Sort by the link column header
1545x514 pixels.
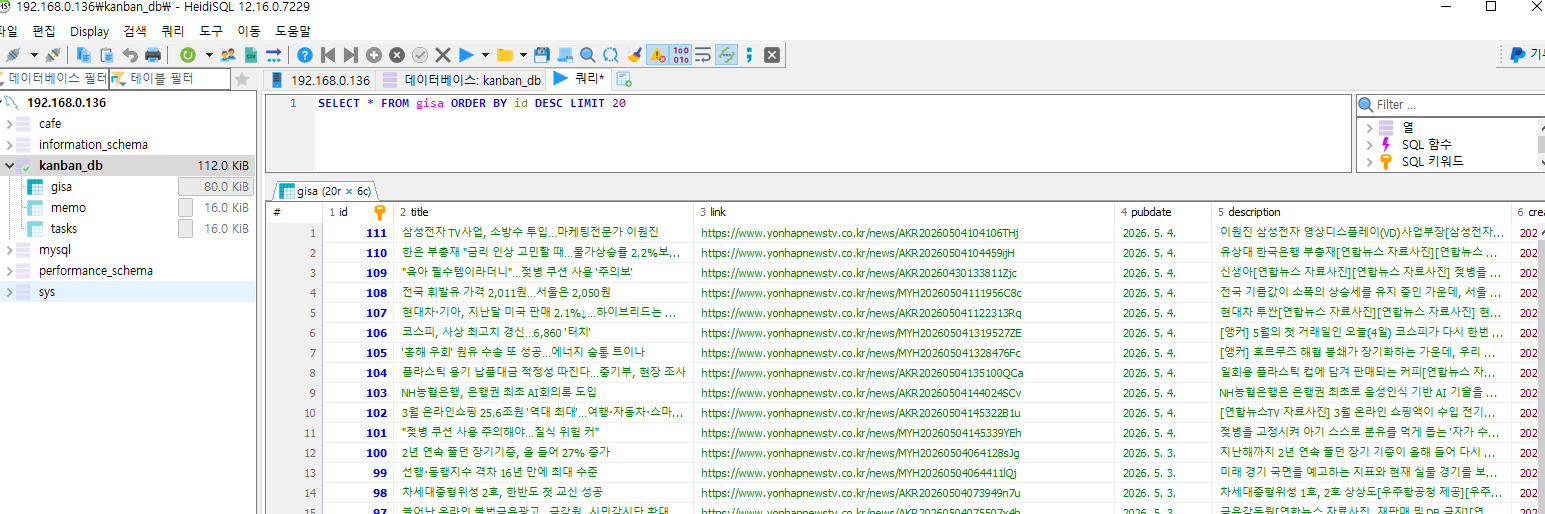[x=905, y=212]
